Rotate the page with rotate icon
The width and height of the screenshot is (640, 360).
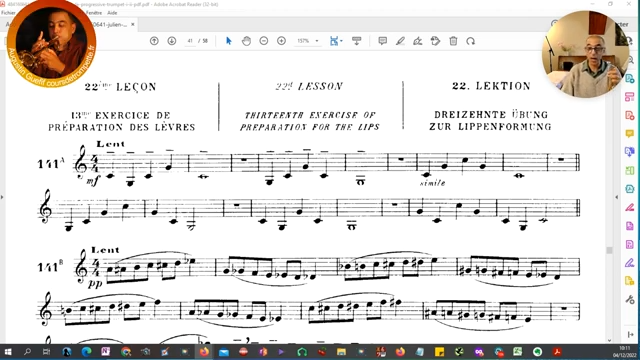point(471,41)
